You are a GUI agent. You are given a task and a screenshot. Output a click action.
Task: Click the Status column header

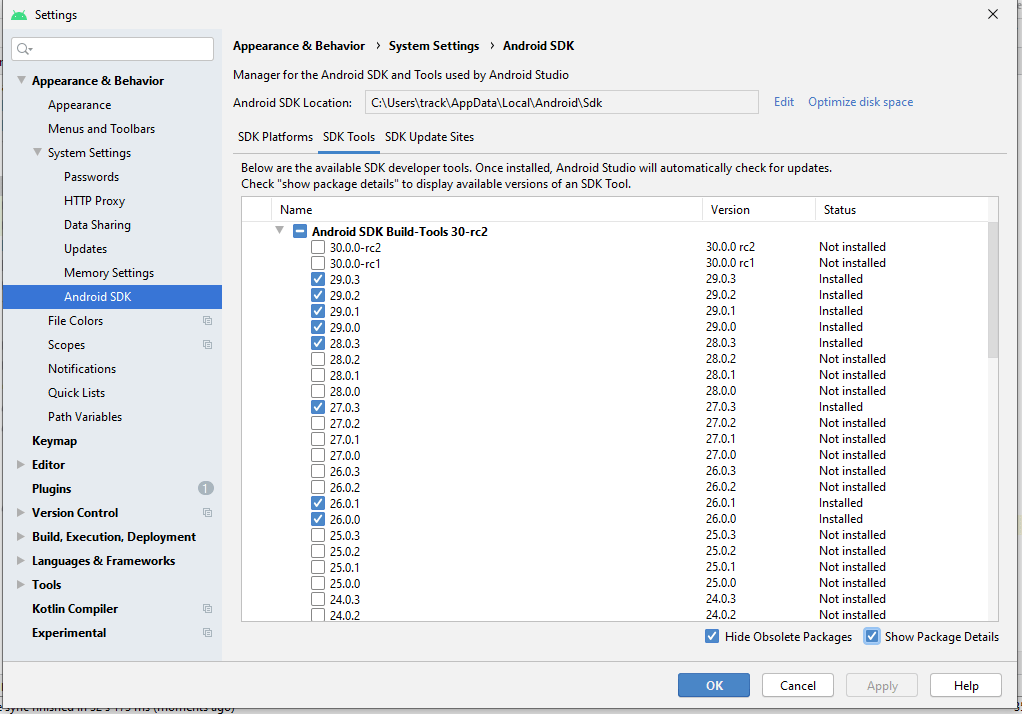[x=901, y=210]
